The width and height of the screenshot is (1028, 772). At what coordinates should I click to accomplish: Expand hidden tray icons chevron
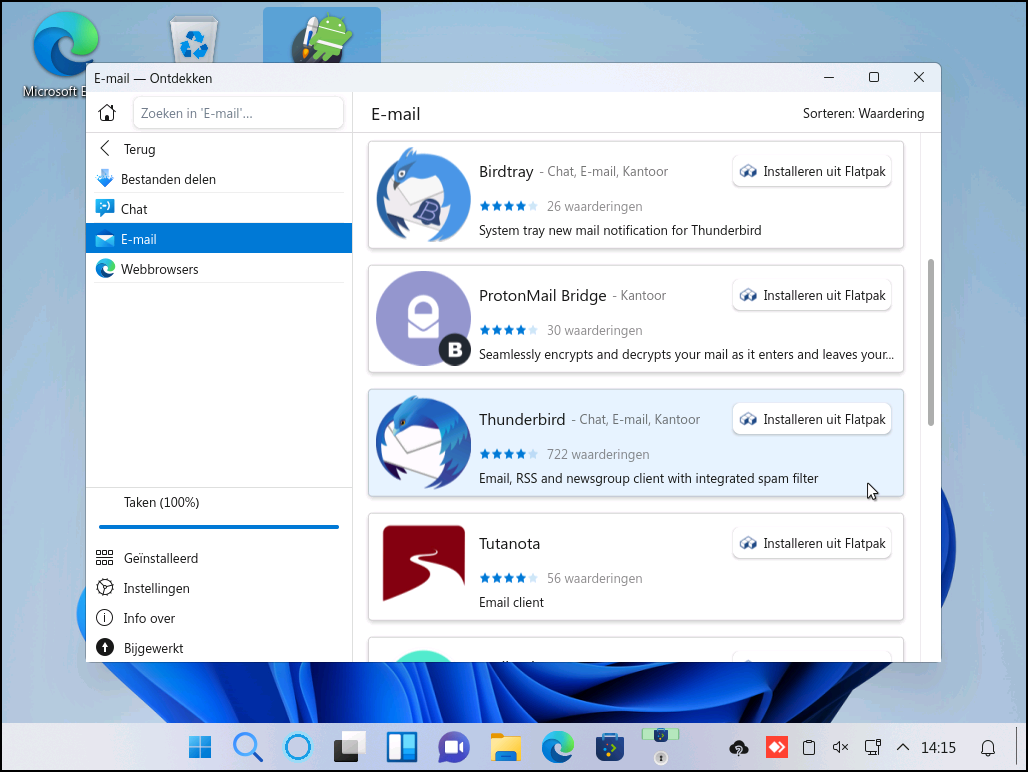point(903,747)
